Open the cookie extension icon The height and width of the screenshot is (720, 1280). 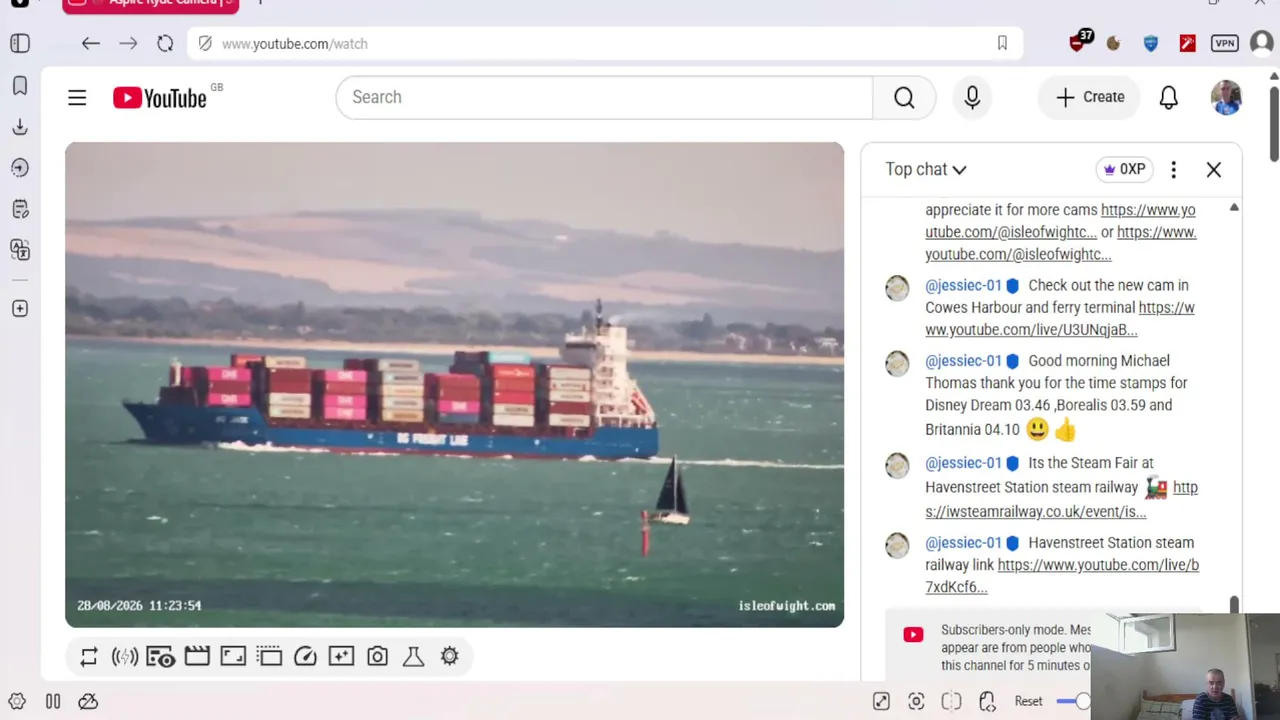pyautogui.click(x=1113, y=44)
